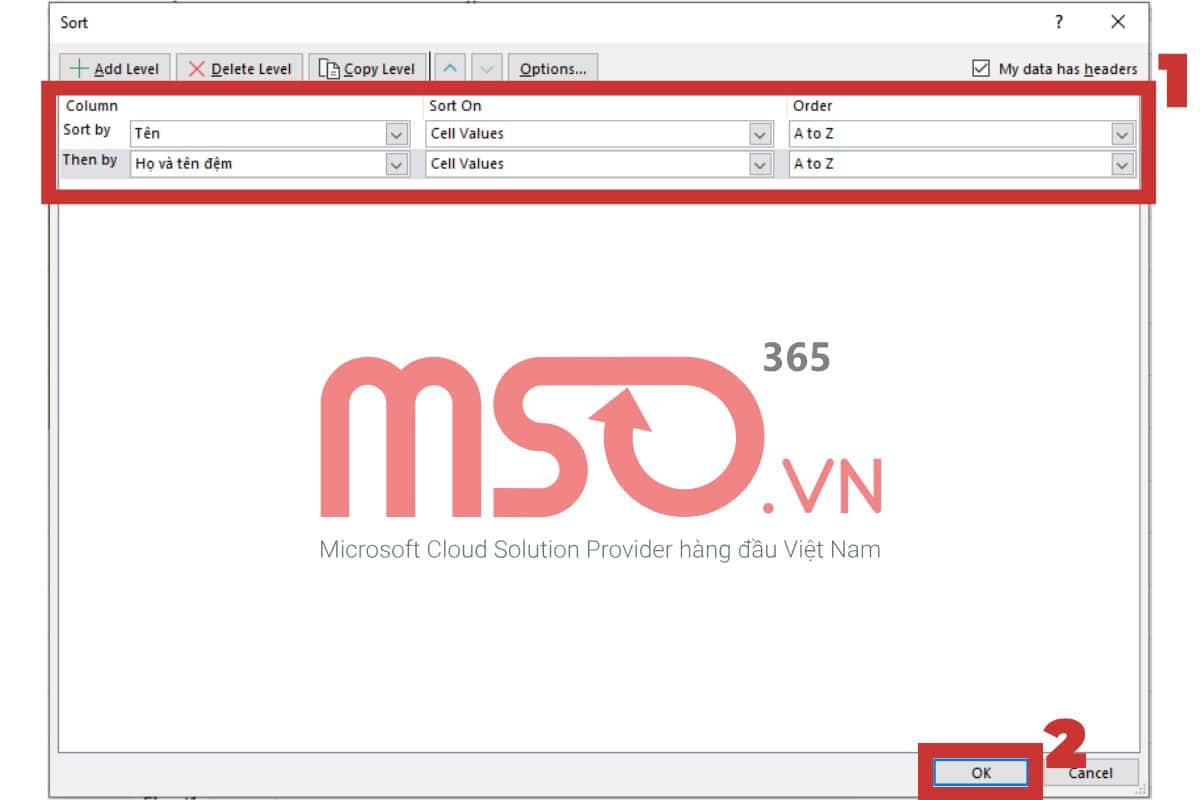This screenshot has height=800, width=1200.
Task: Click the Add Level button
Action: [116, 69]
